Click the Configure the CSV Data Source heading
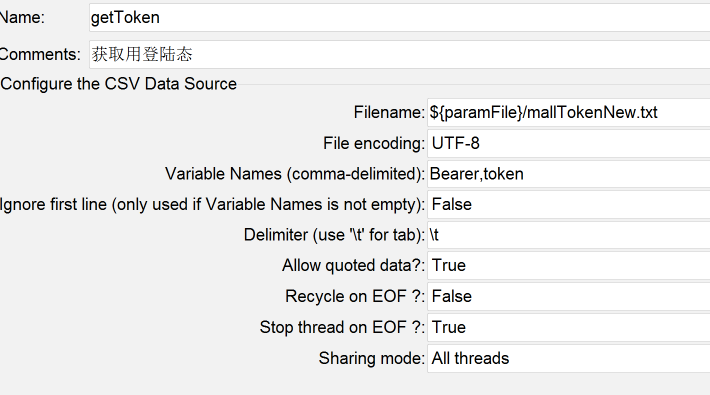 [x=119, y=84]
